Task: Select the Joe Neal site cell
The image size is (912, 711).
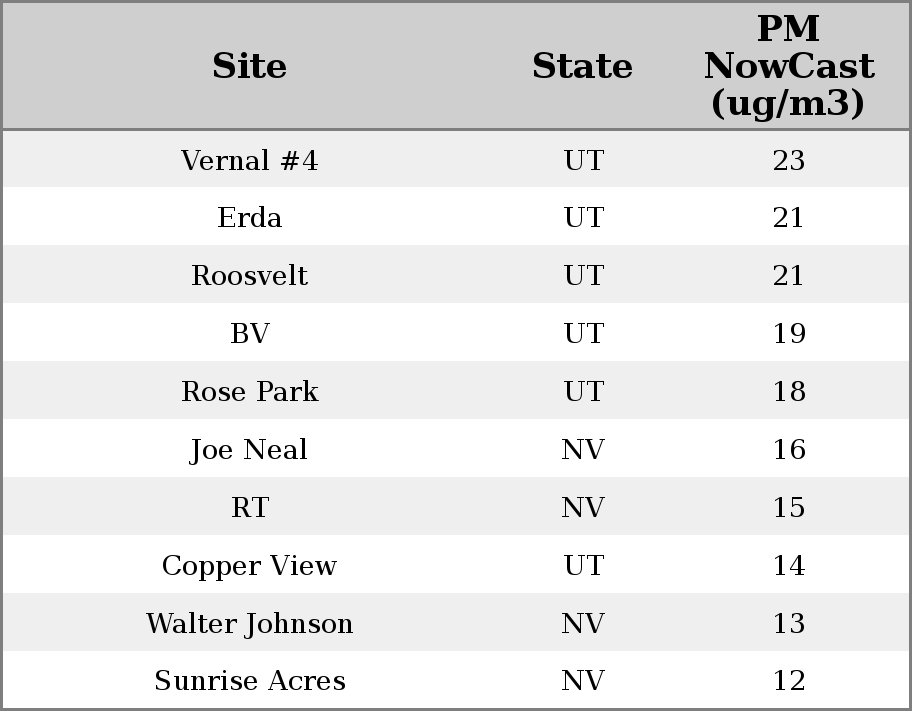Action: tap(250, 450)
